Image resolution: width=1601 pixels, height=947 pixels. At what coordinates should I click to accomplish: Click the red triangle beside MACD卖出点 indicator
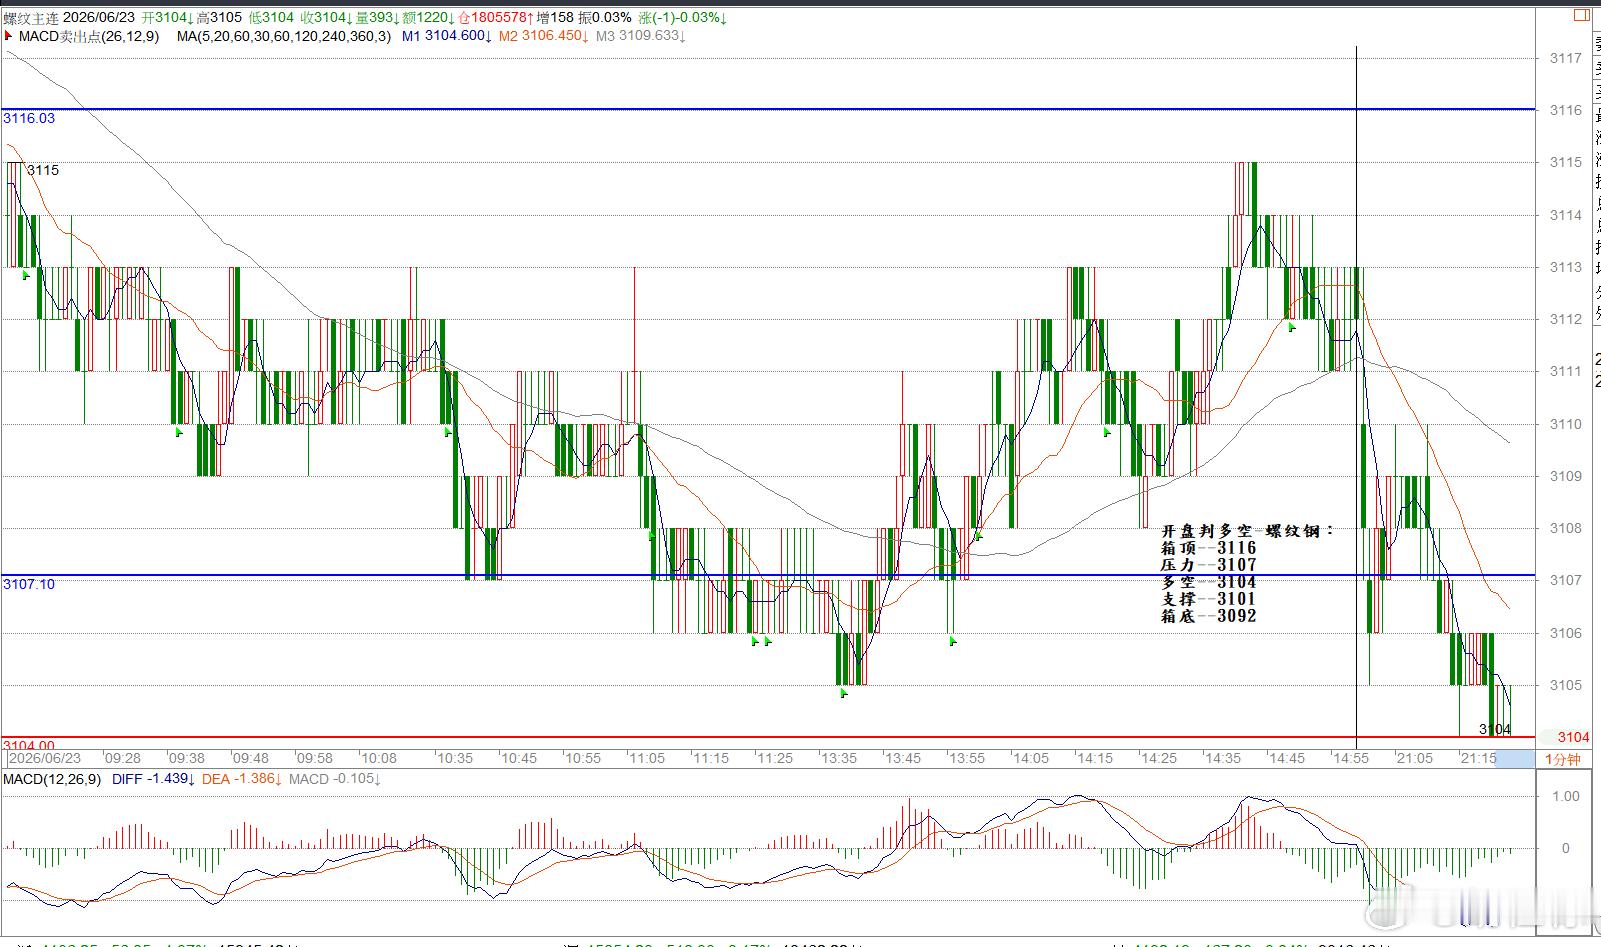point(9,36)
